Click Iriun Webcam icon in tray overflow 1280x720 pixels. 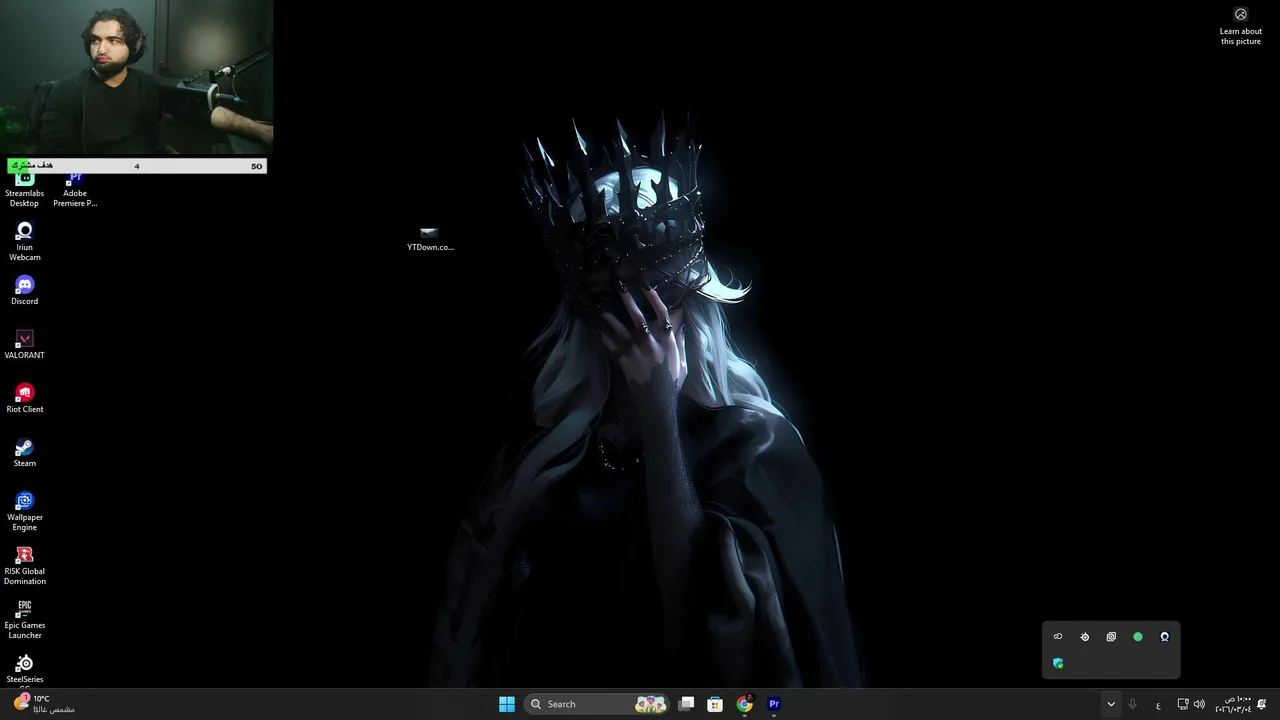(1164, 637)
